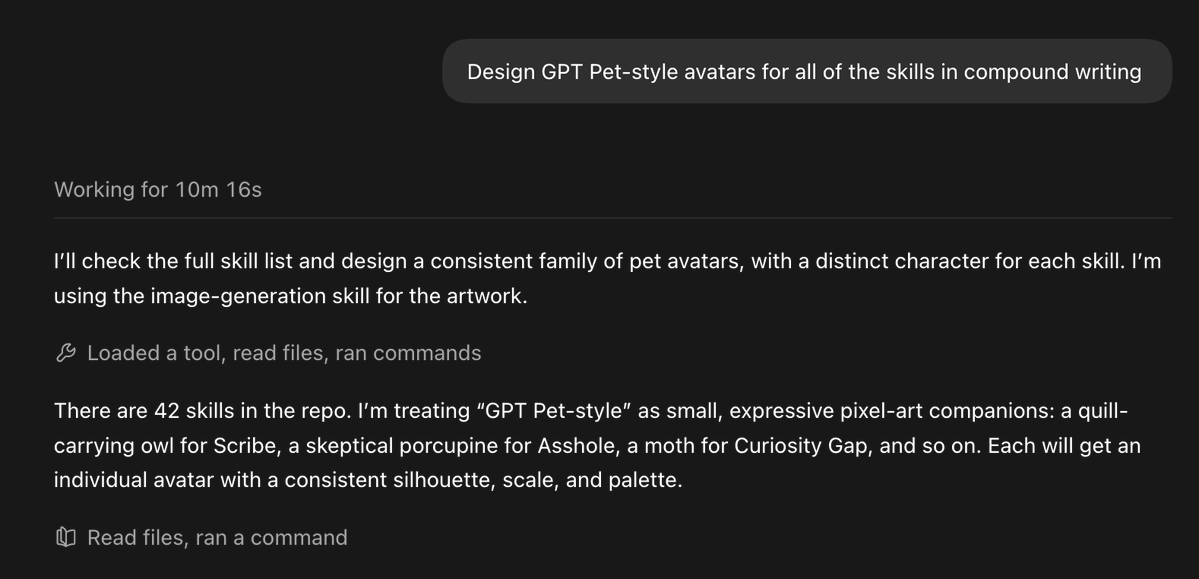The width and height of the screenshot is (1199, 579).
Task: Click the paragraph starting There are 42 skills
Action: point(597,445)
